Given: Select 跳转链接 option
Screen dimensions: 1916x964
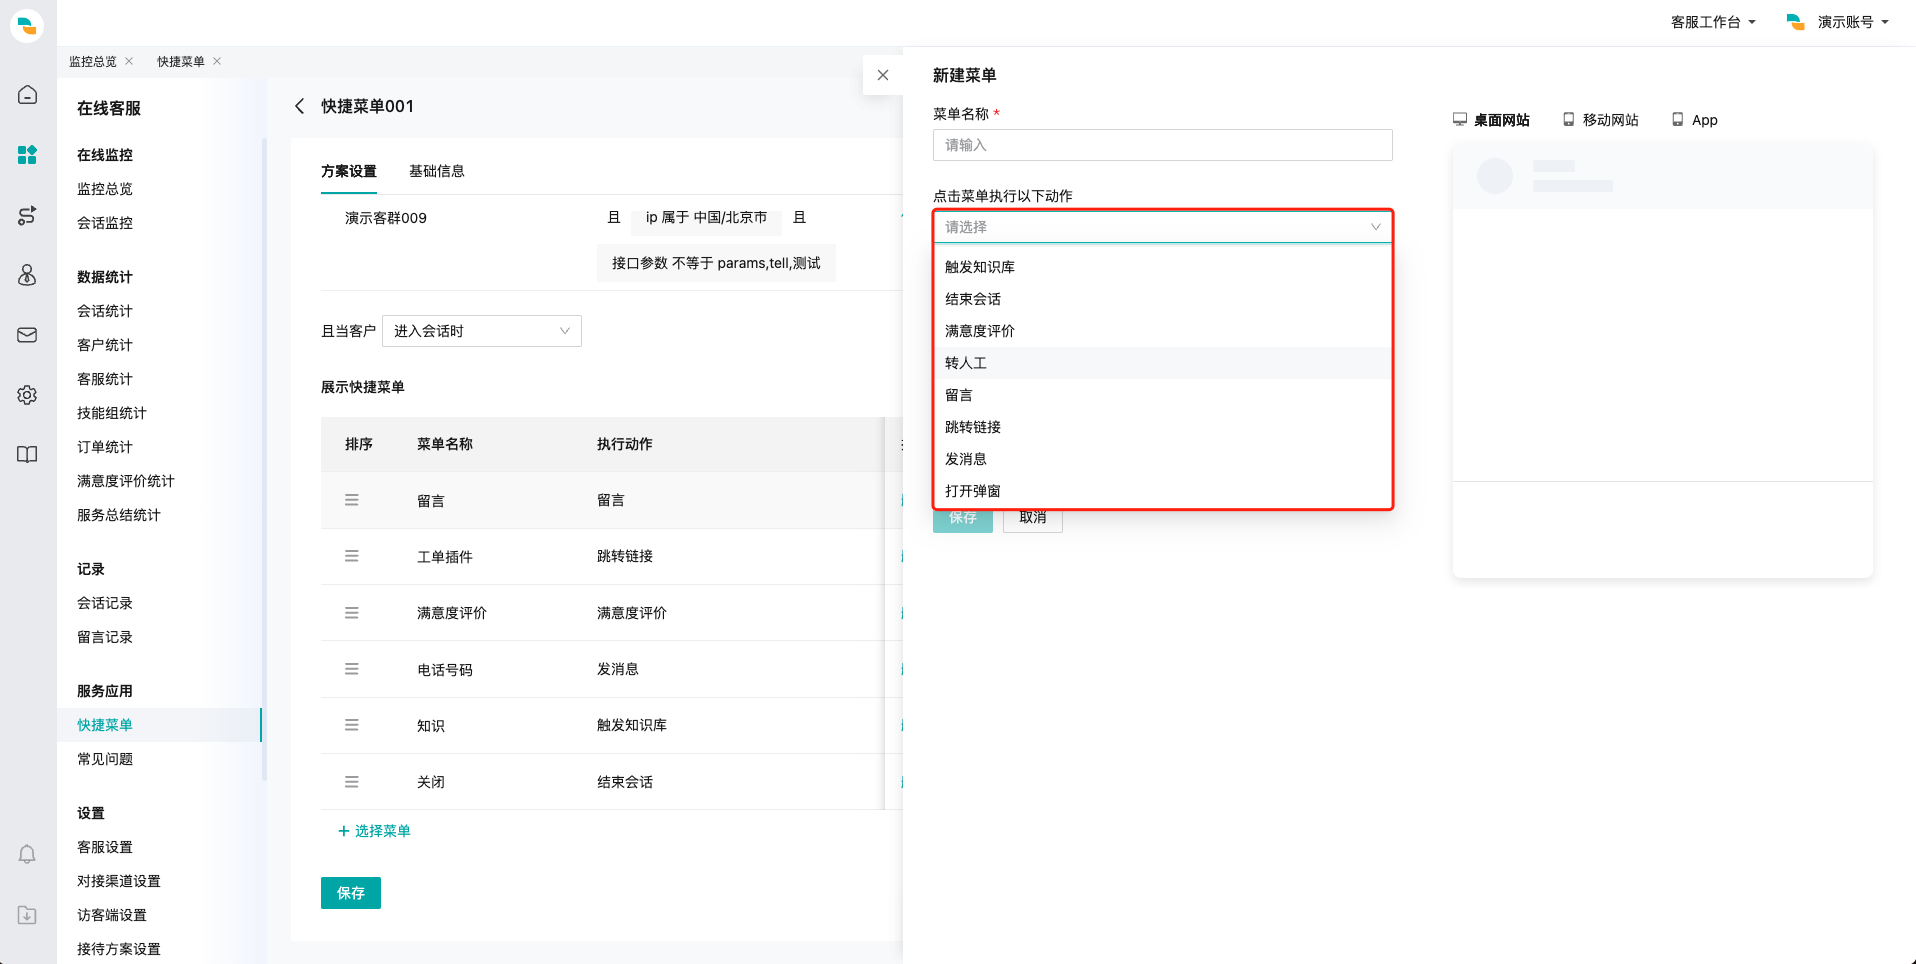Looking at the screenshot, I should [x=1162, y=427].
